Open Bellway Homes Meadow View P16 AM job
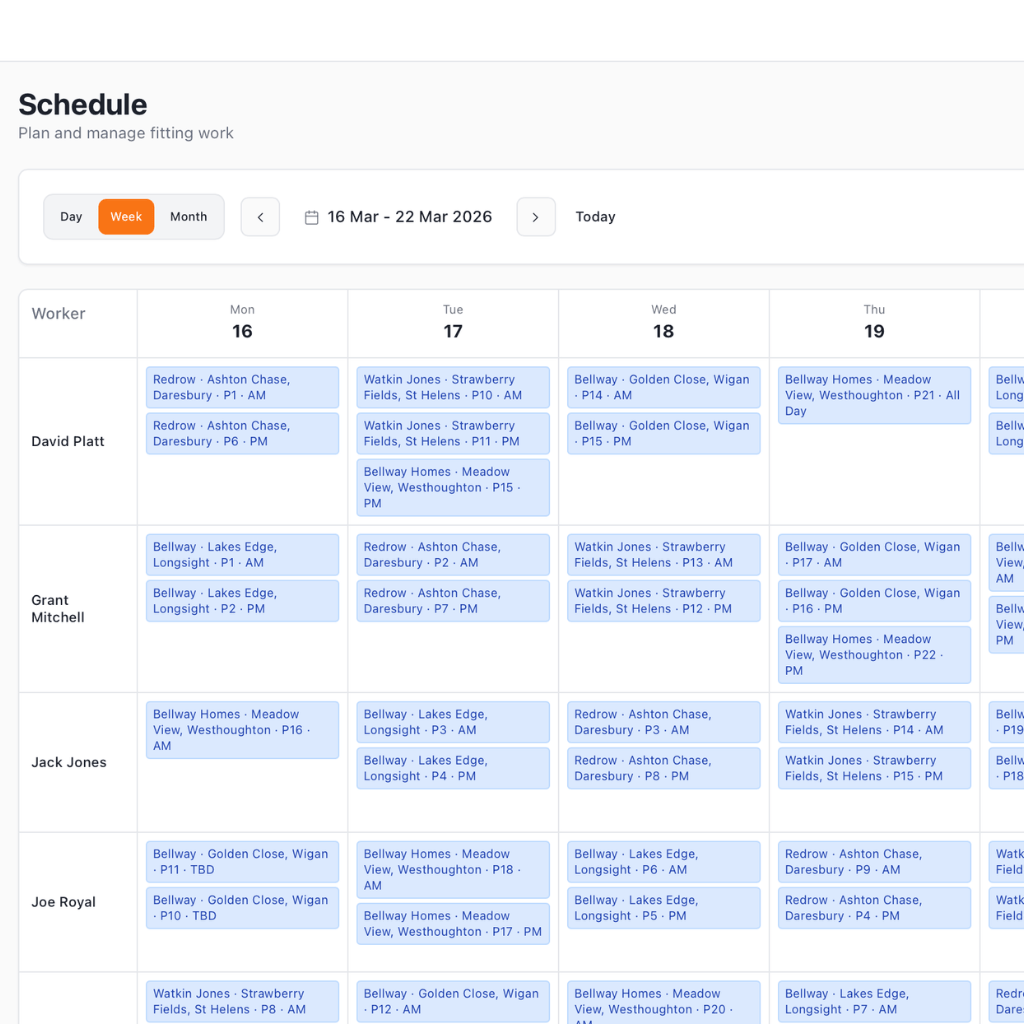 tap(242, 730)
